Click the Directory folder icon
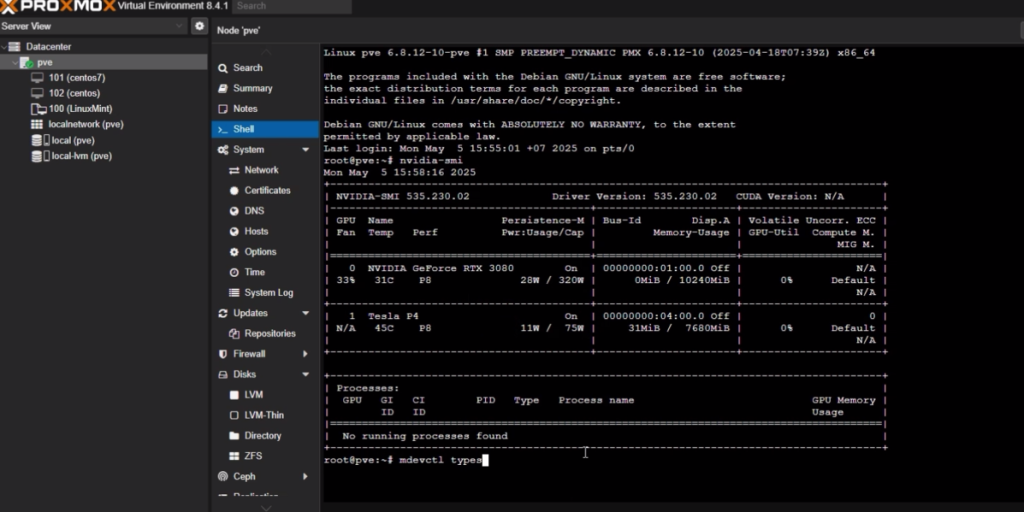The image size is (1024, 512). pyautogui.click(x=234, y=436)
